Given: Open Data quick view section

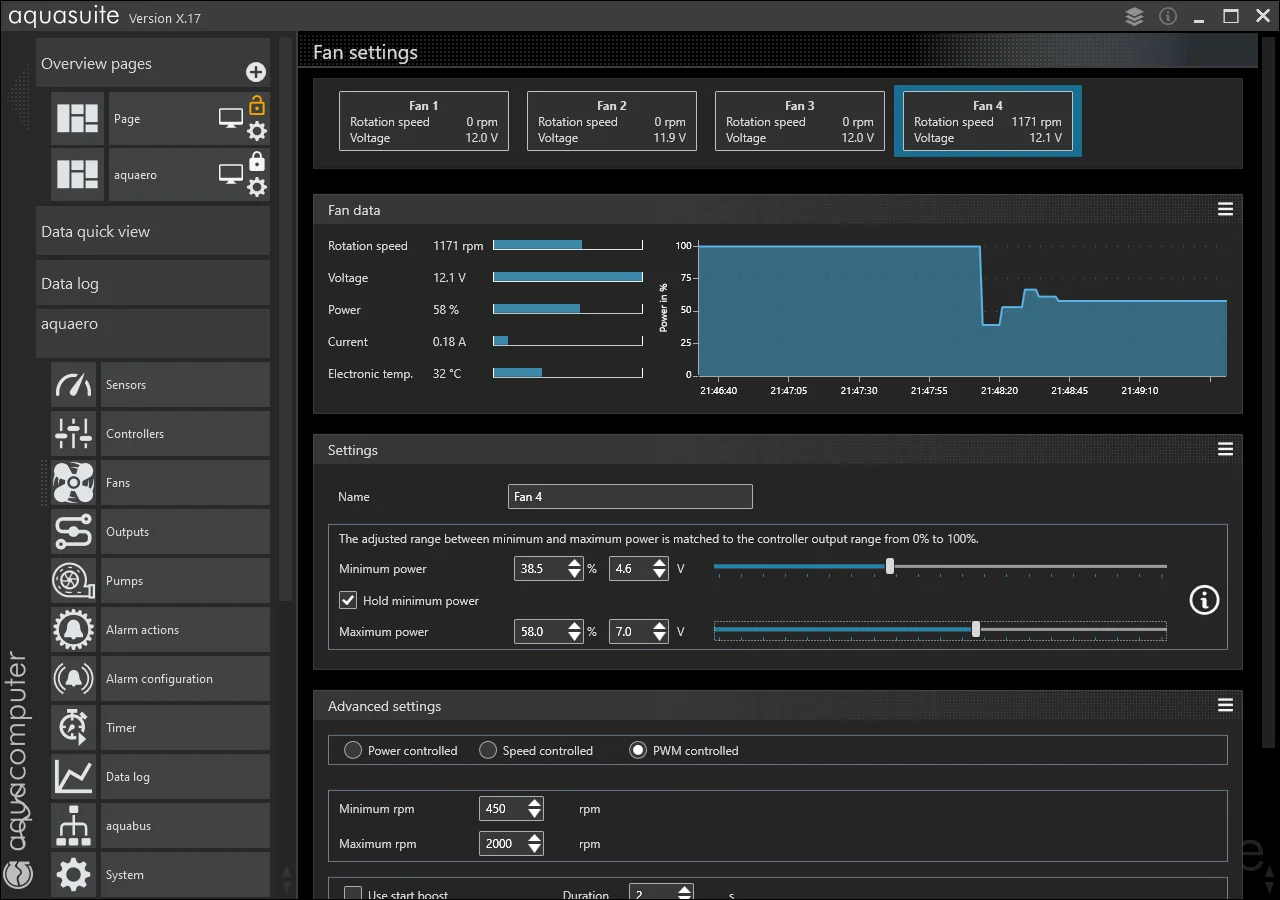Looking at the screenshot, I should click(153, 231).
